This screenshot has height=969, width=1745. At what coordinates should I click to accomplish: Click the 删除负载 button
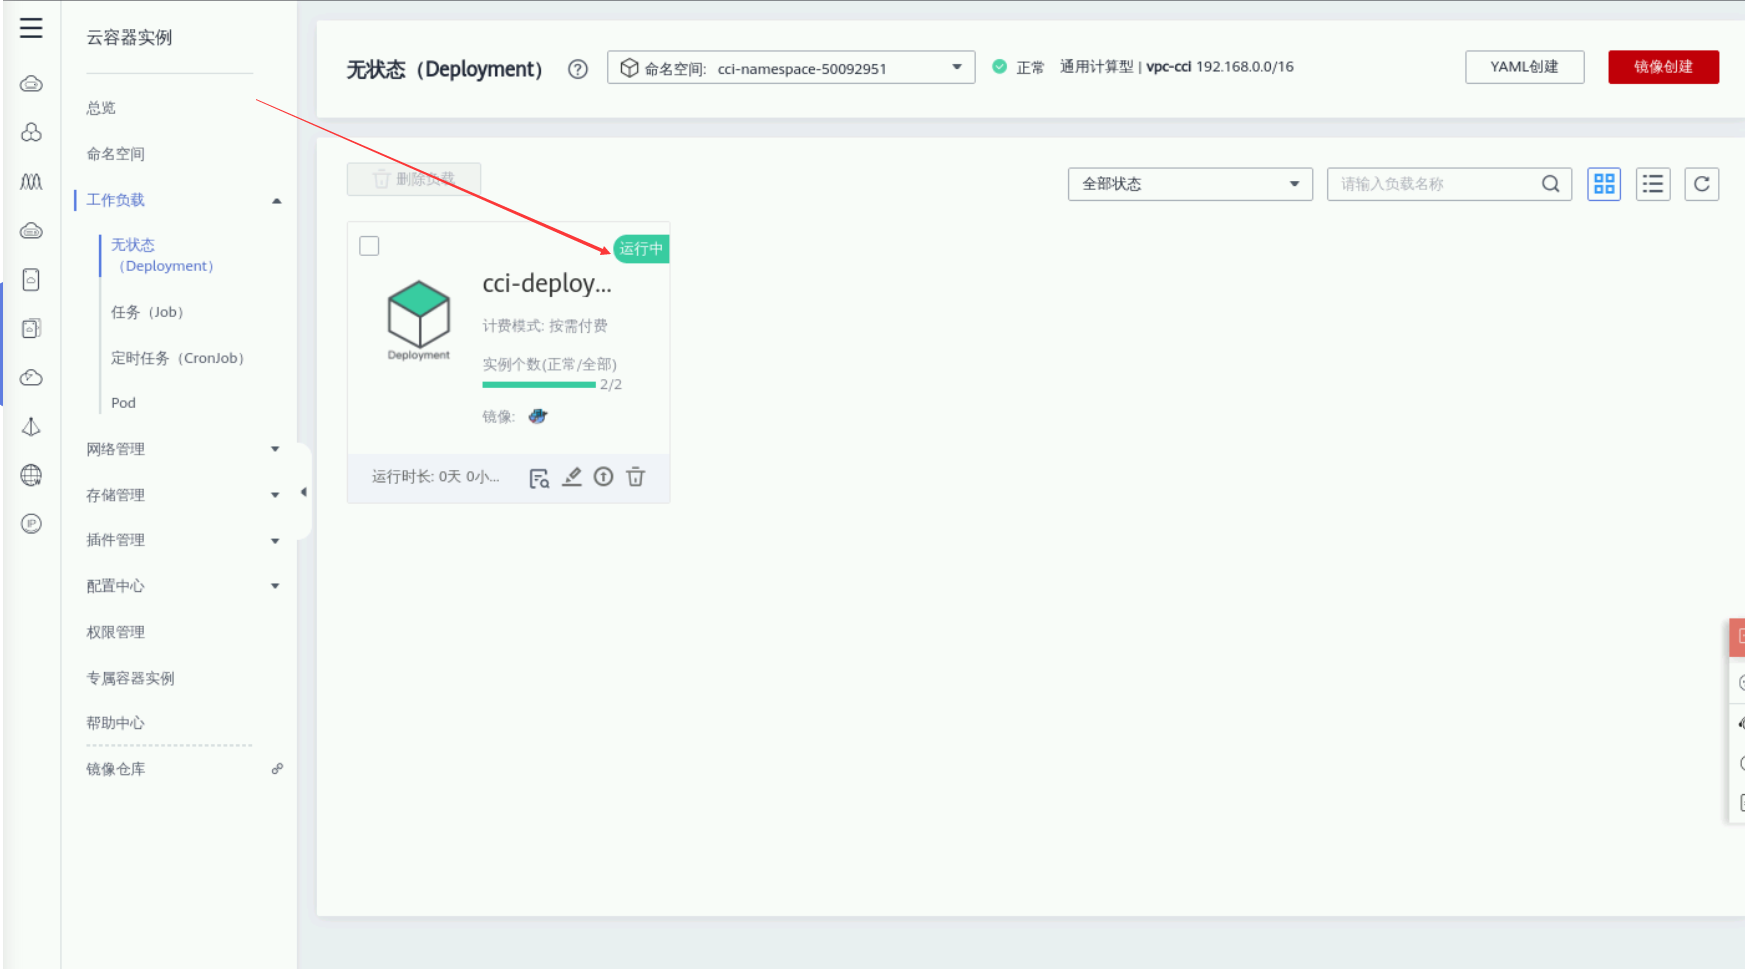pyautogui.click(x=414, y=179)
